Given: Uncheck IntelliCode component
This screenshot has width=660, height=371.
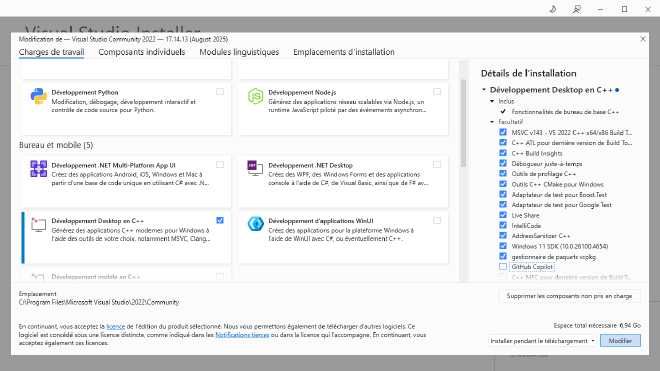Looking at the screenshot, I should click(503, 225).
